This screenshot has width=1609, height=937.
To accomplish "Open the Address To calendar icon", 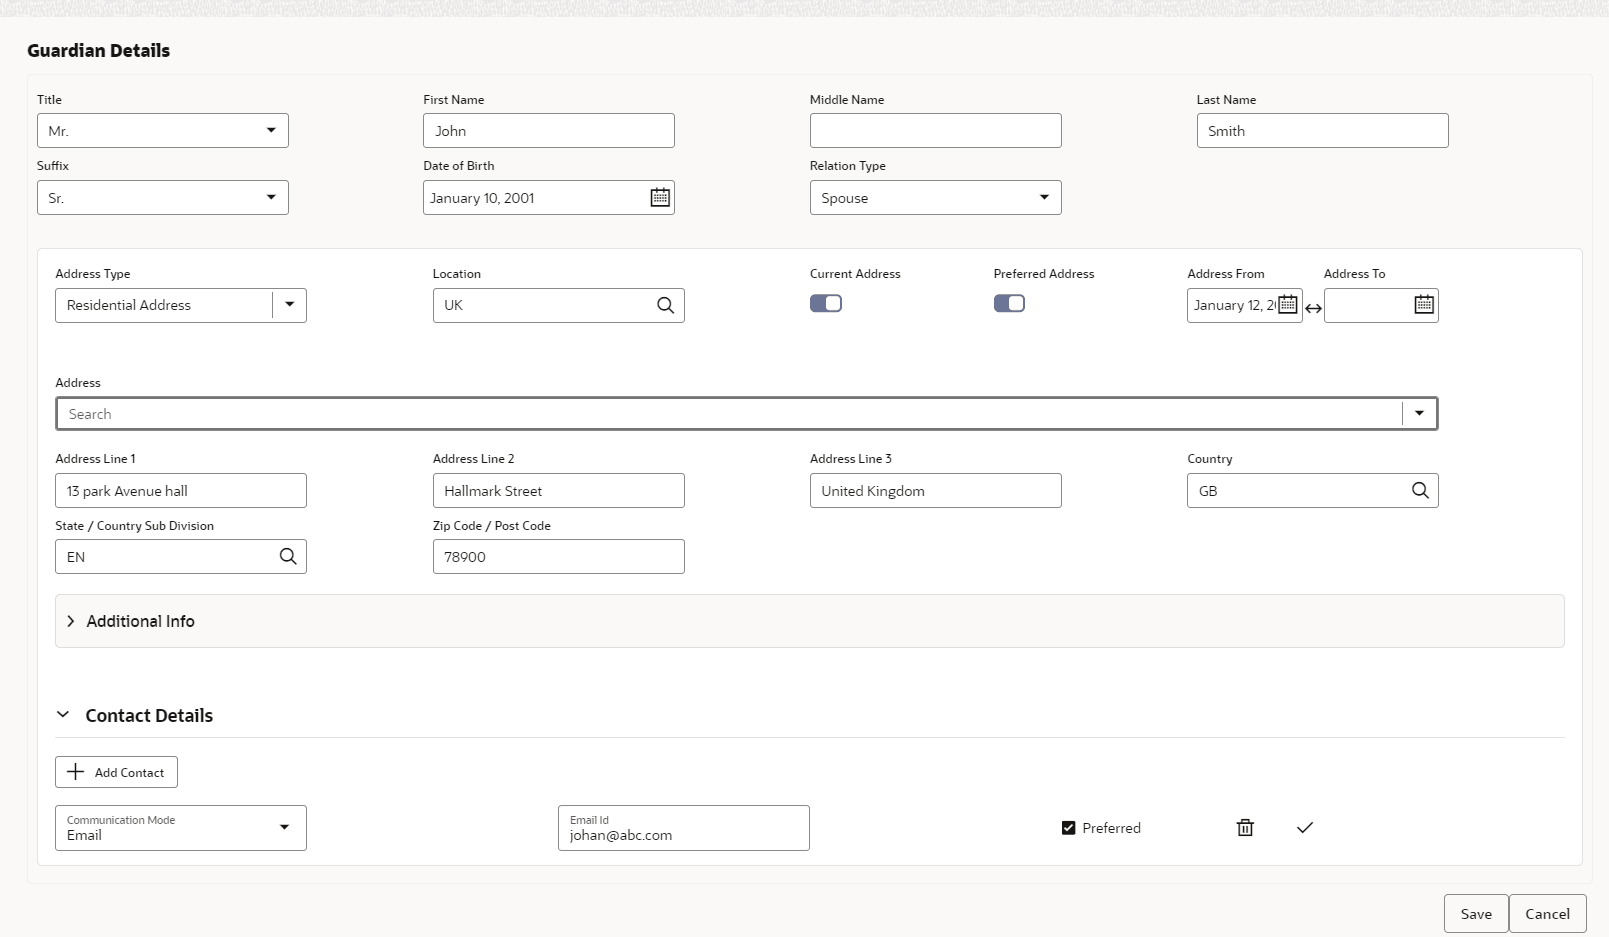I will click(1424, 305).
